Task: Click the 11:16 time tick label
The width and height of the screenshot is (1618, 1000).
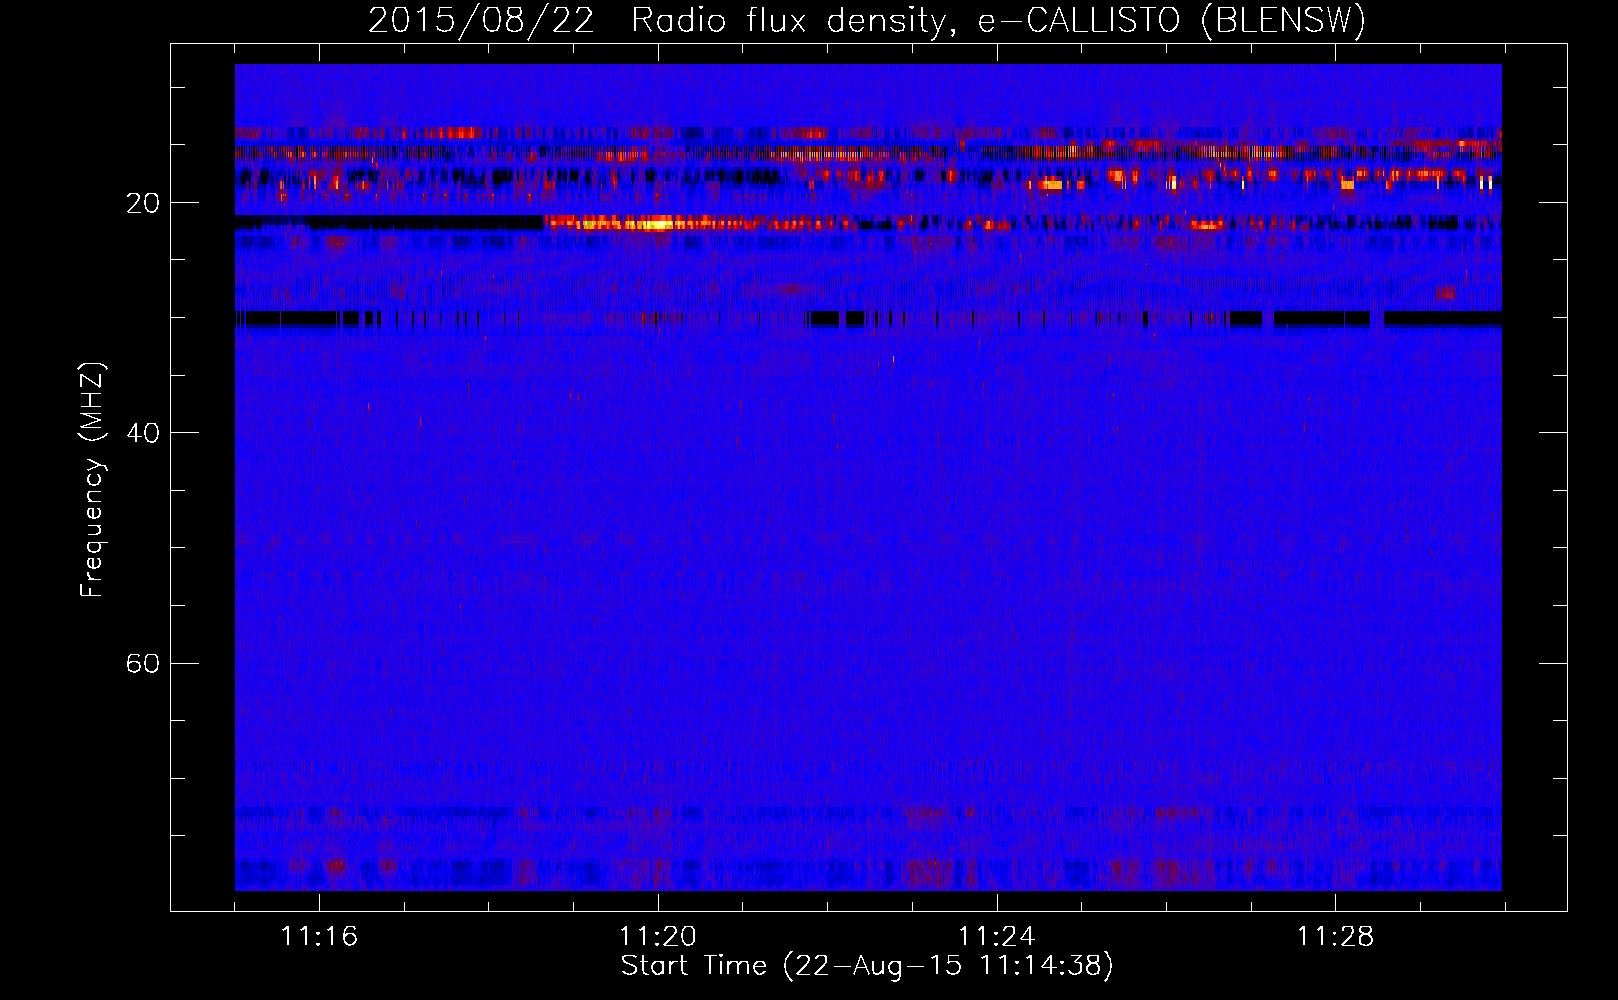Action: (x=319, y=937)
